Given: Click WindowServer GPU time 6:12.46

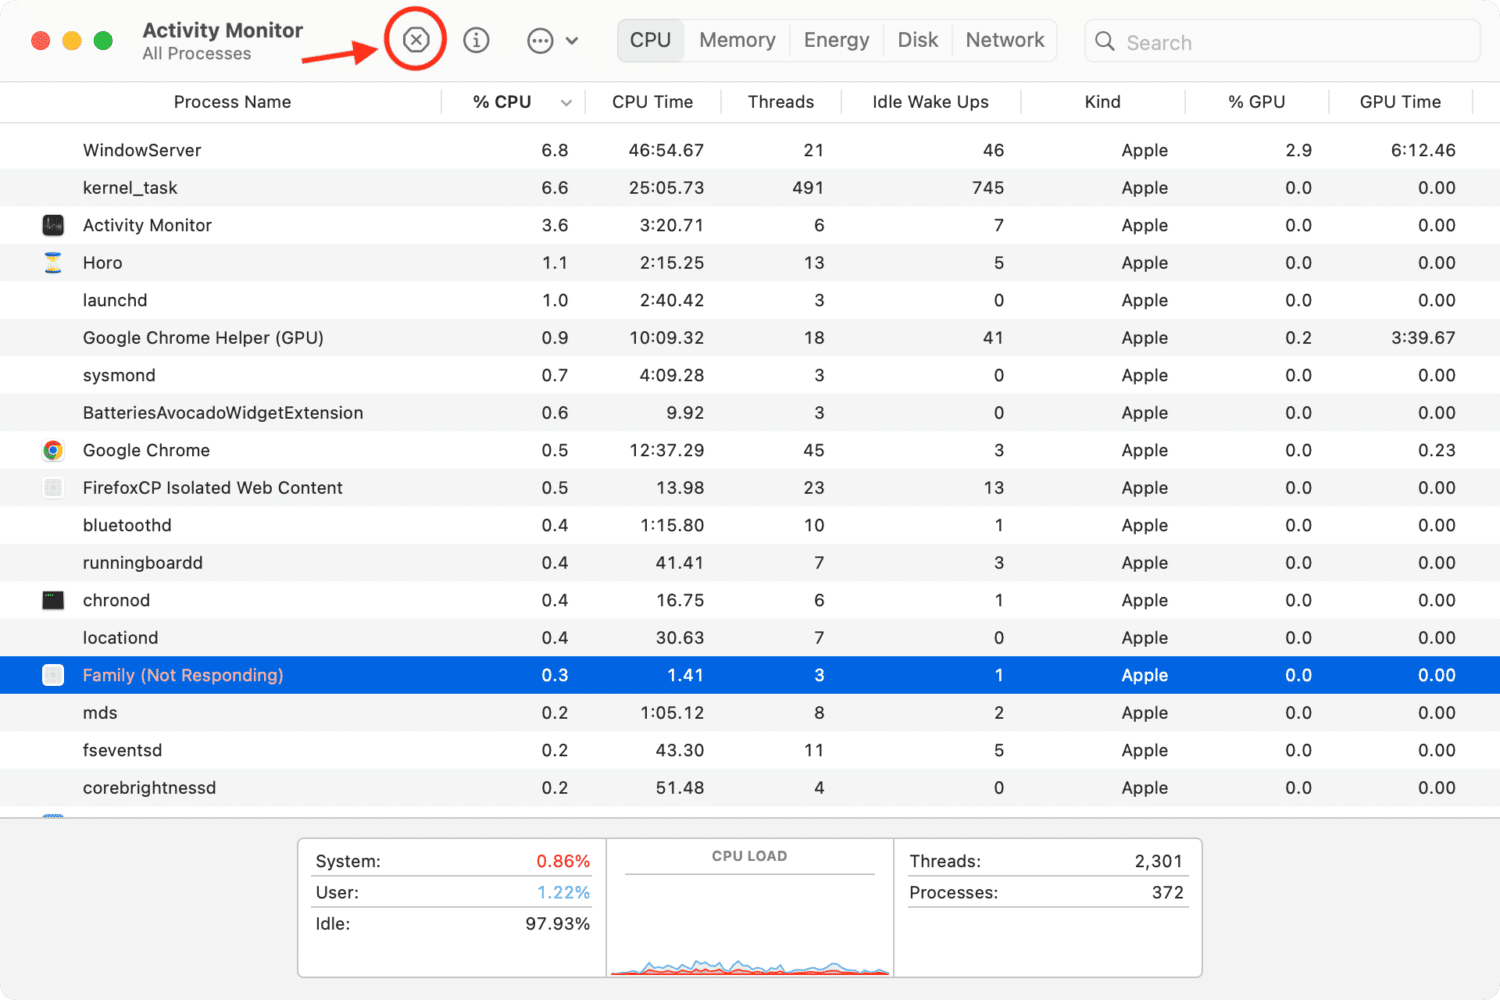Looking at the screenshot, I should [x=1423, y=150].
